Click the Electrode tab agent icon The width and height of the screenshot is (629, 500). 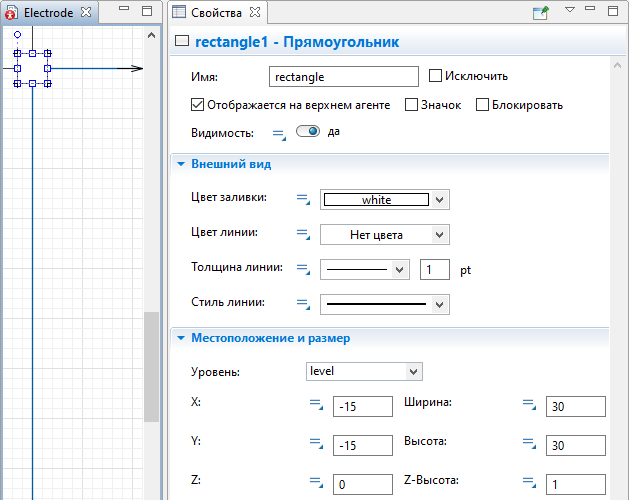coord(11,12)
